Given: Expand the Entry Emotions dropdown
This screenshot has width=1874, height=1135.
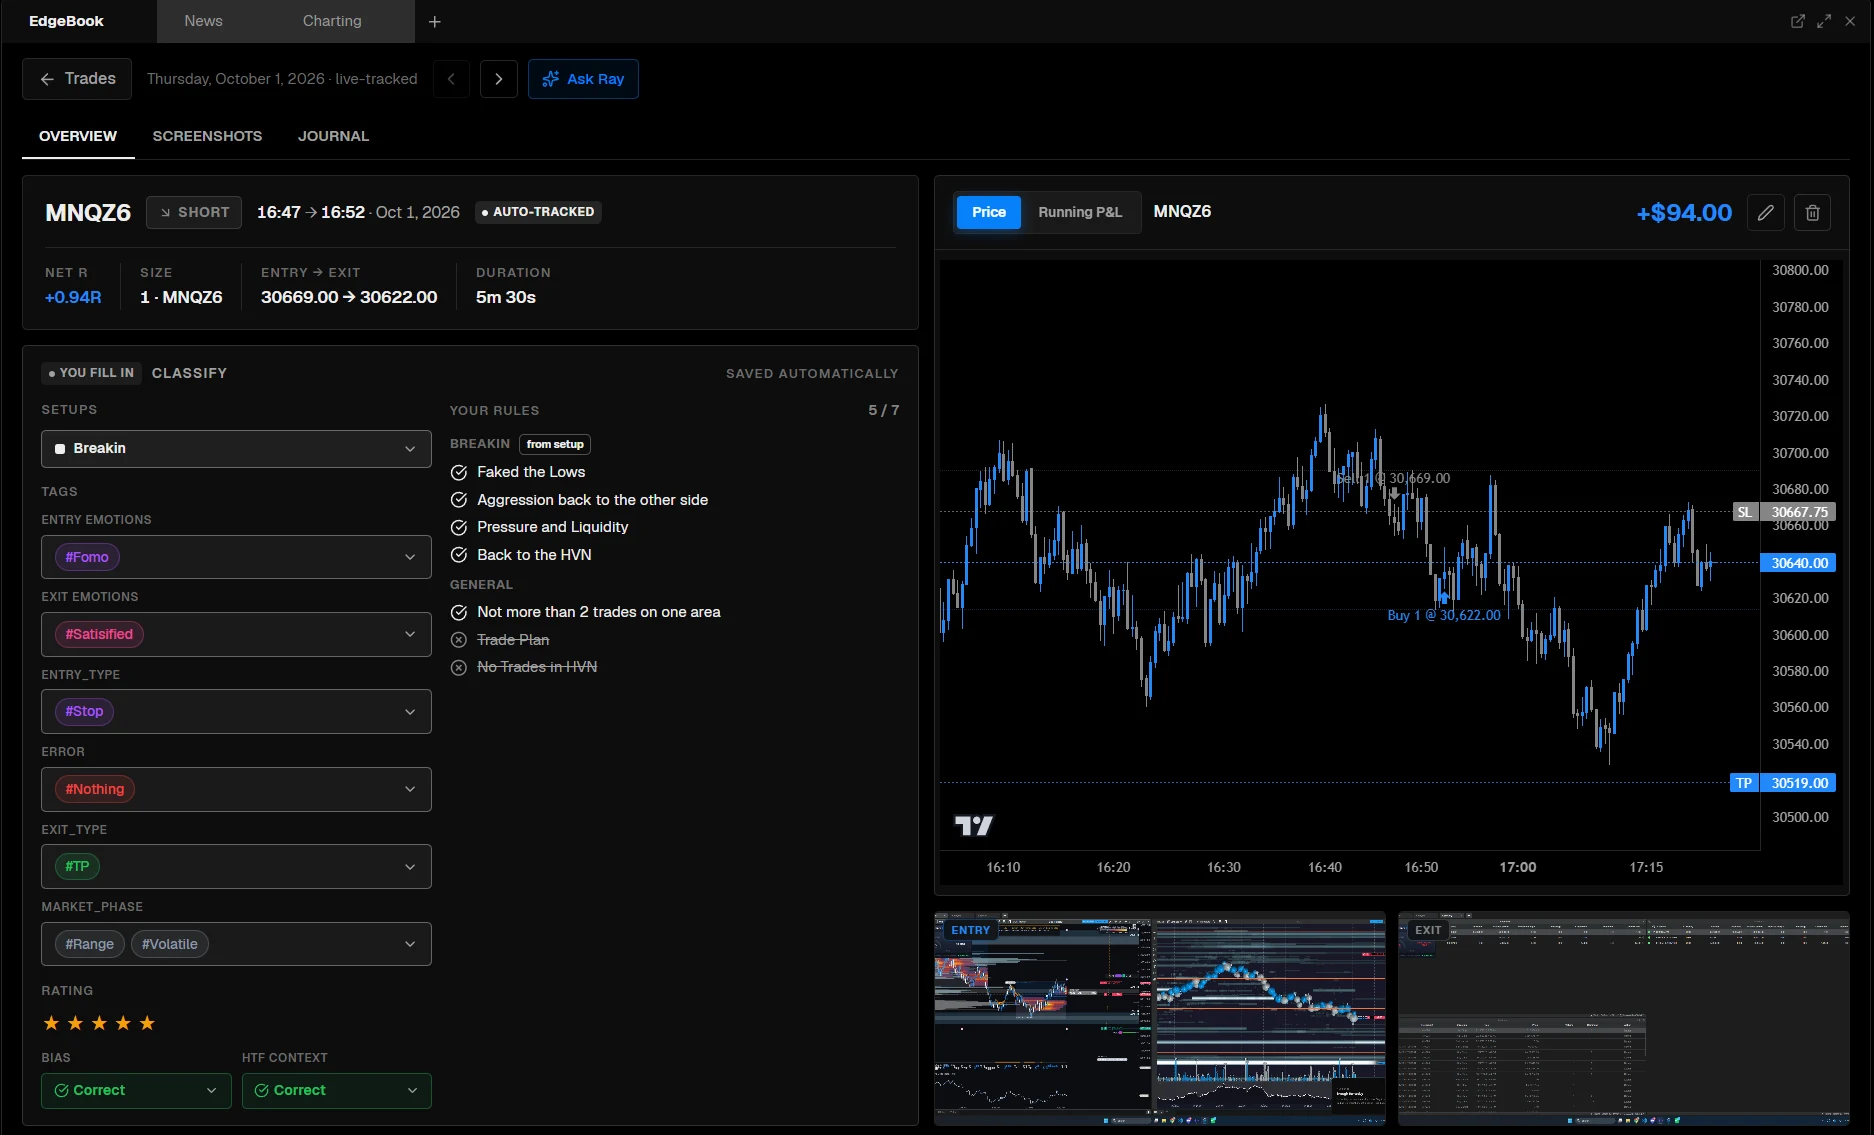Looking at the screenshot, I should tap(236, 557).
